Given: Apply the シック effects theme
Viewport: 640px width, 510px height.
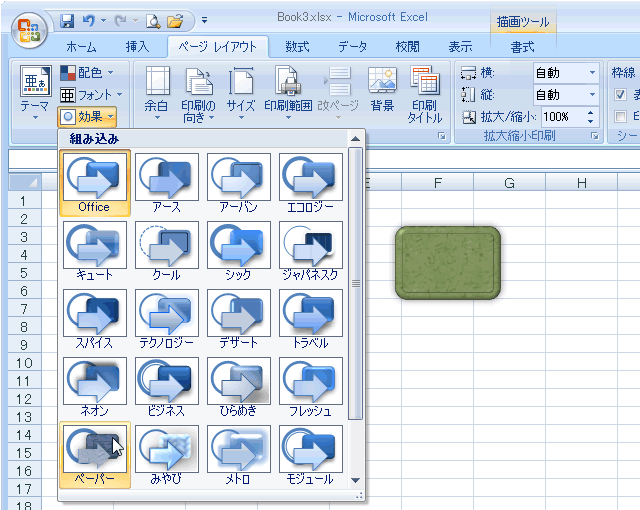Looking at the screenshot, I should (x=239, y=251).
